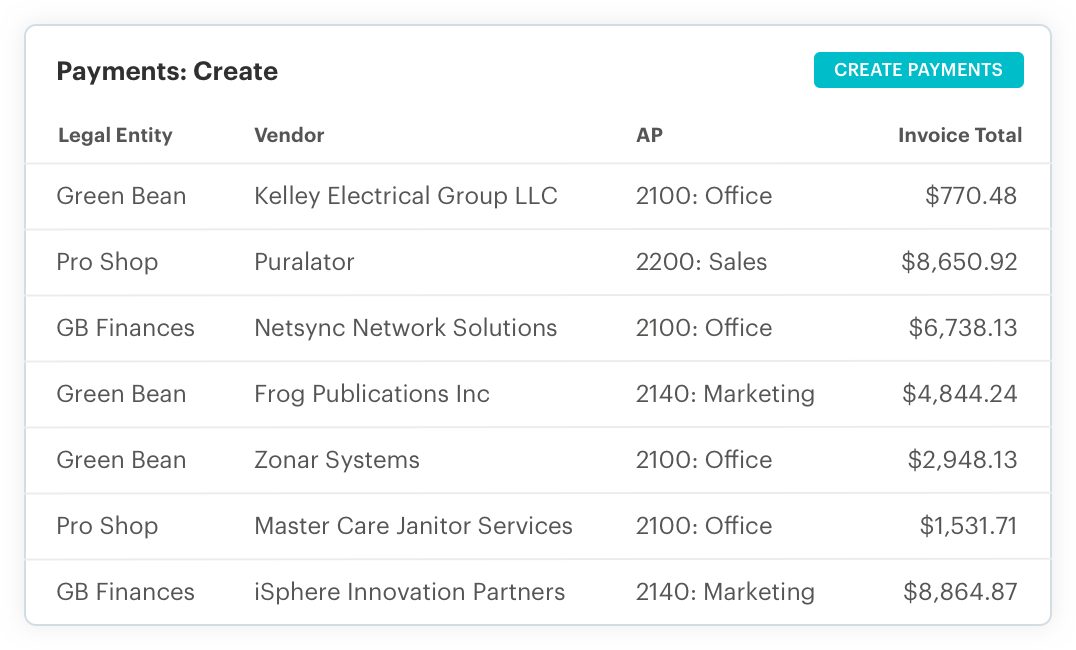Click the 2140: Marketing AP account for Frog Publications

(x=726, y=394)
